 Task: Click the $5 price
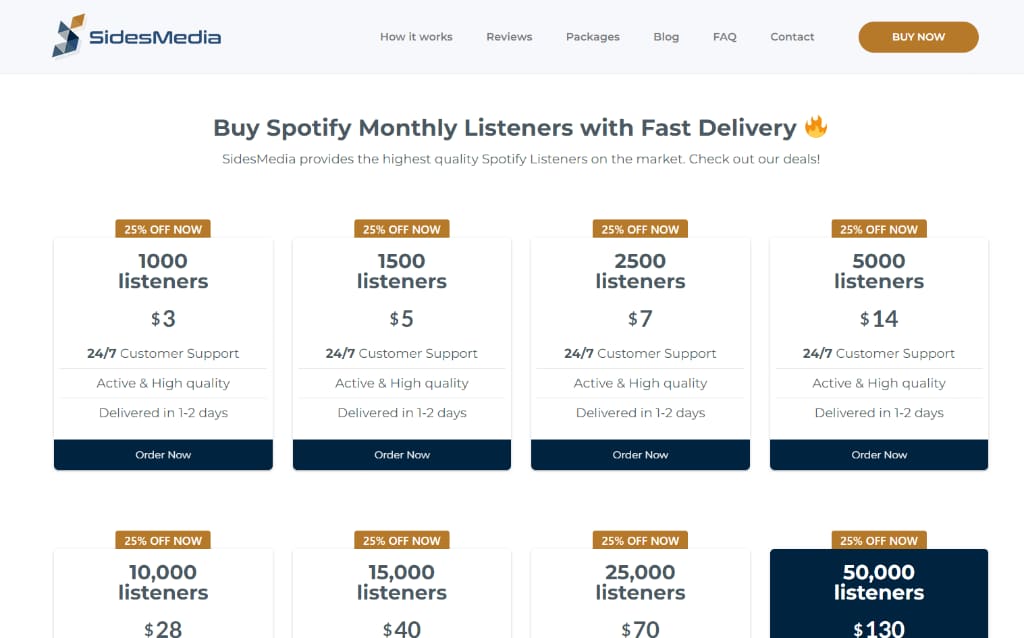402,319
